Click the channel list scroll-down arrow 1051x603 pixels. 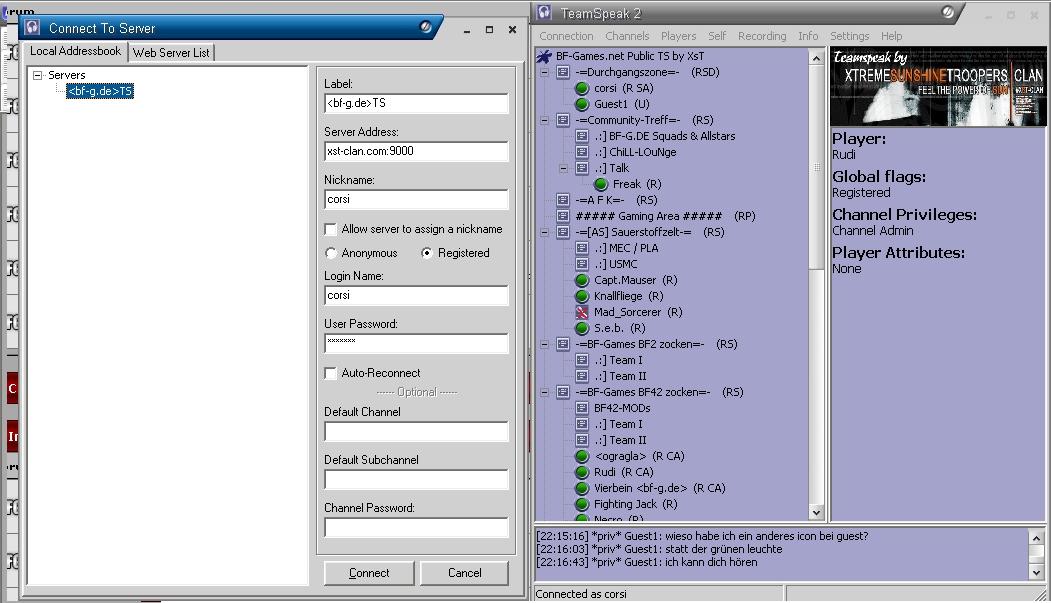click(x=816, y=513)
